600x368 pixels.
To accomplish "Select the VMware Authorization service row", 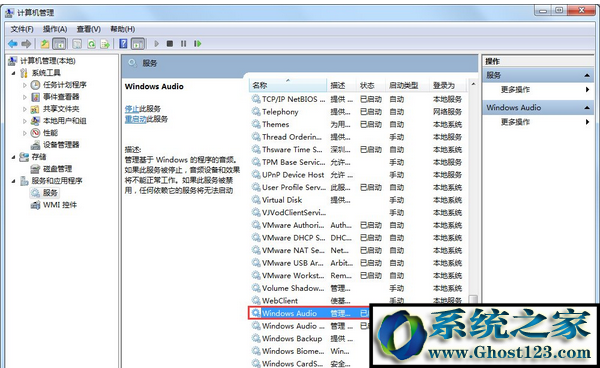I will [x=359, y=225].
